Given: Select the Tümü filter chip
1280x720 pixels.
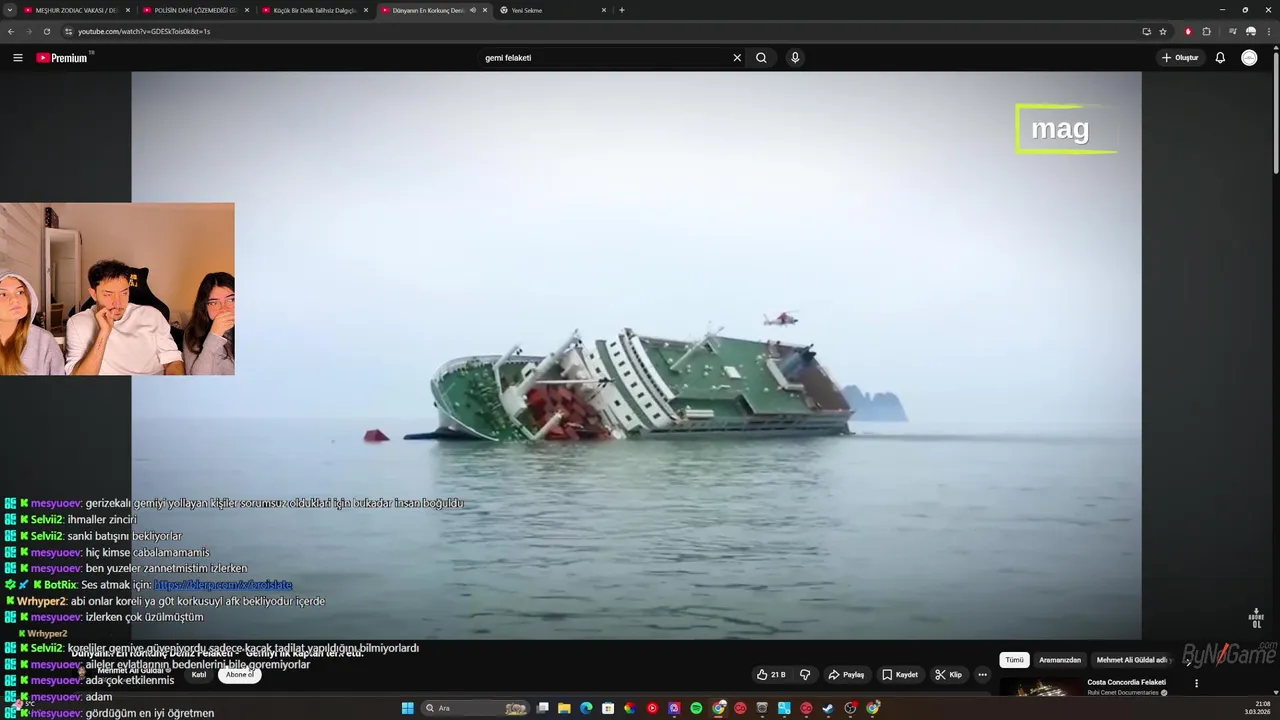Looking at the screenshot, I should click(1014, 660).
